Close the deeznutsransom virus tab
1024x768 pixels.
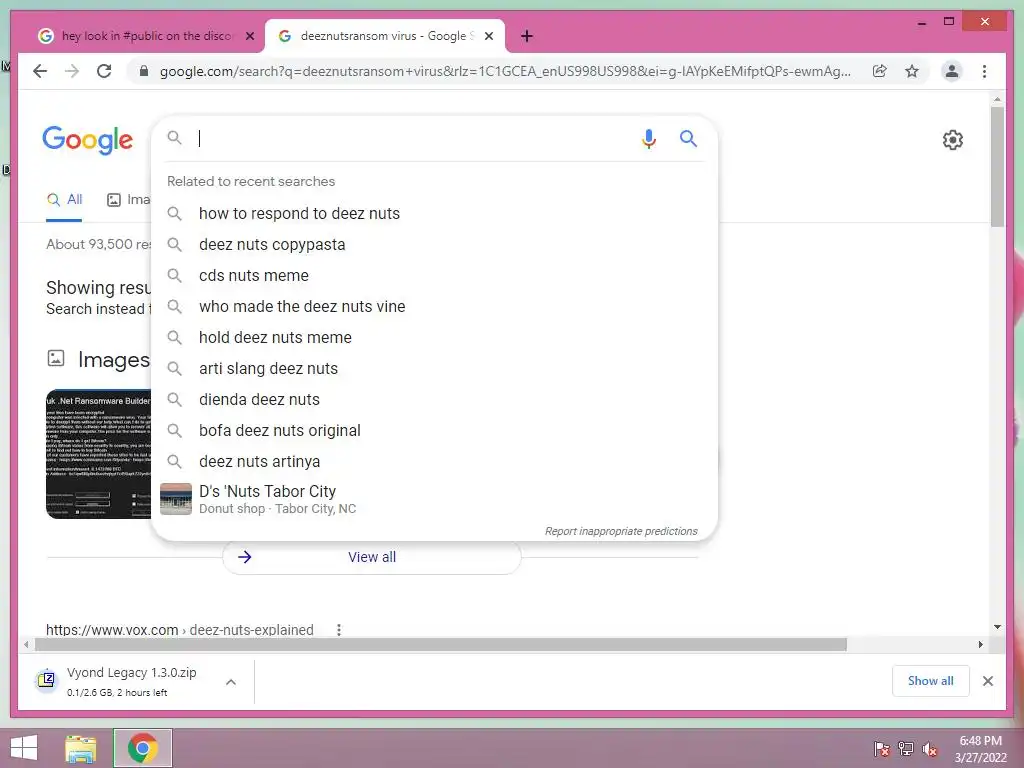coord(489,37)
